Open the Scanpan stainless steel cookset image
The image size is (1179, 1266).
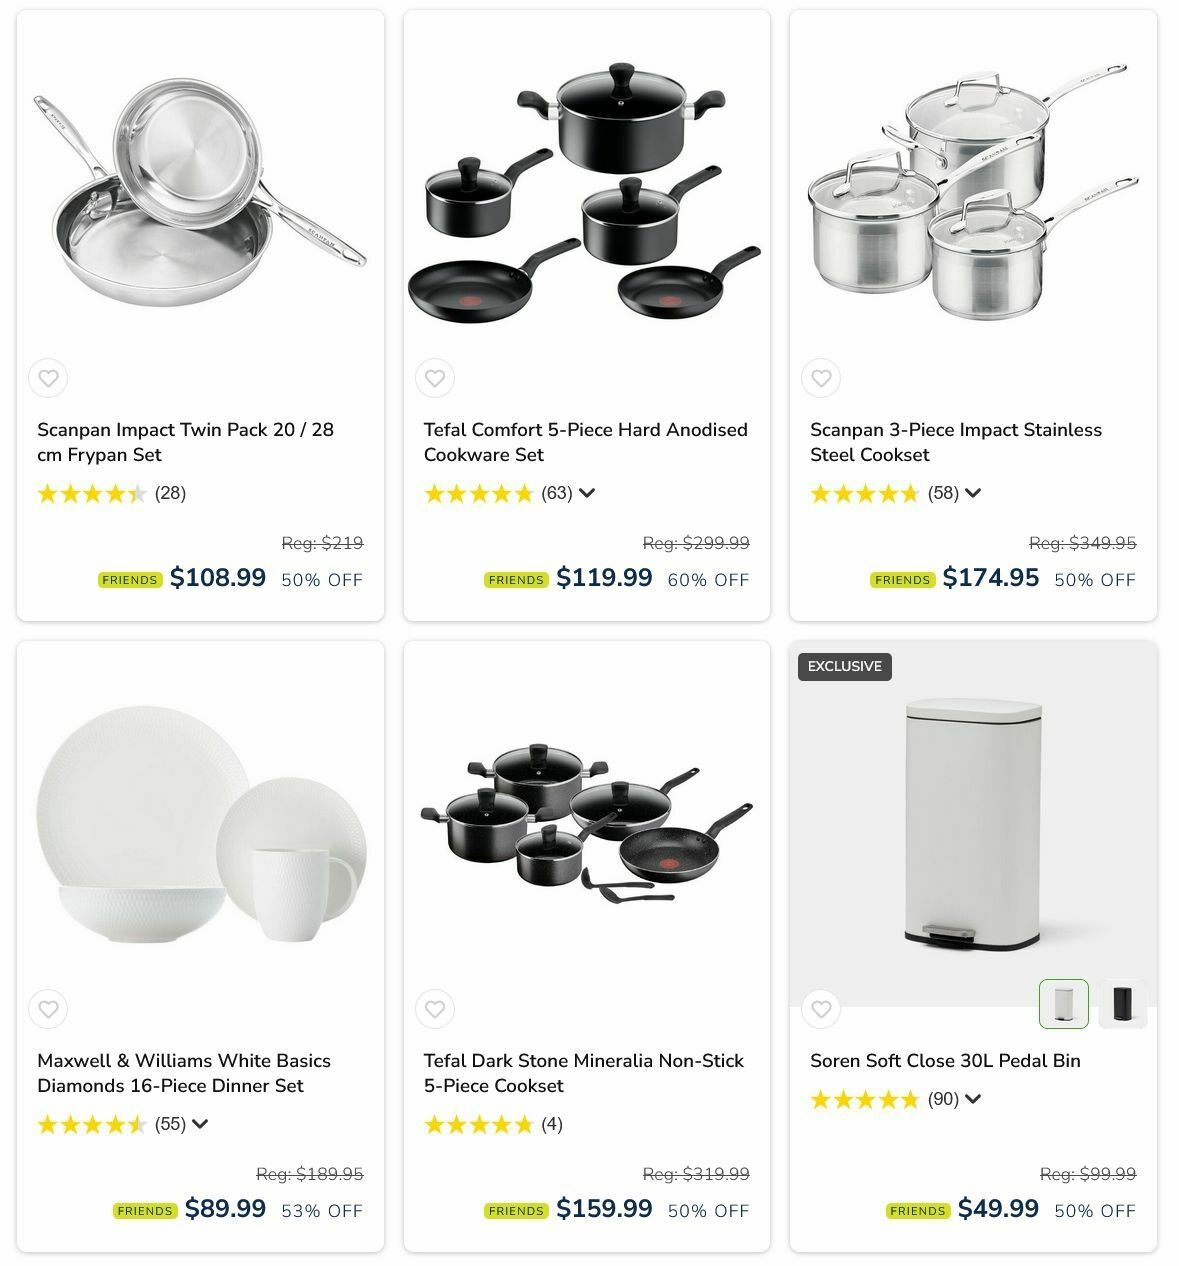tap(973, 190)
